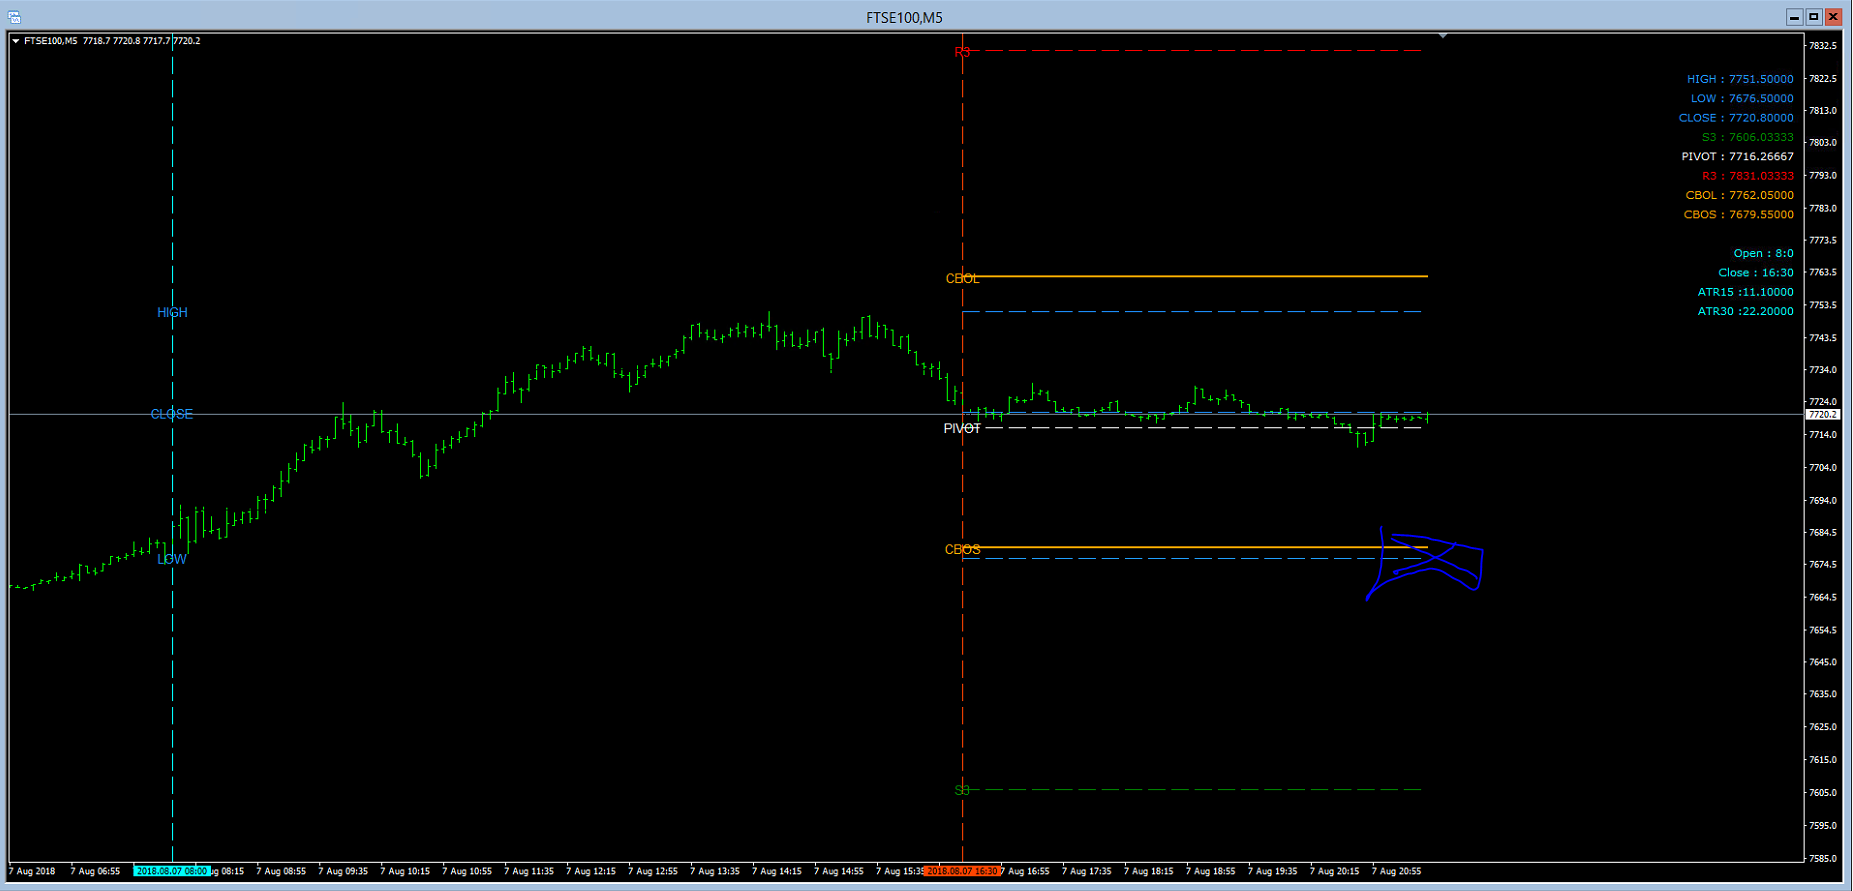Select the green dashed S3 line

click(1192, 790)
